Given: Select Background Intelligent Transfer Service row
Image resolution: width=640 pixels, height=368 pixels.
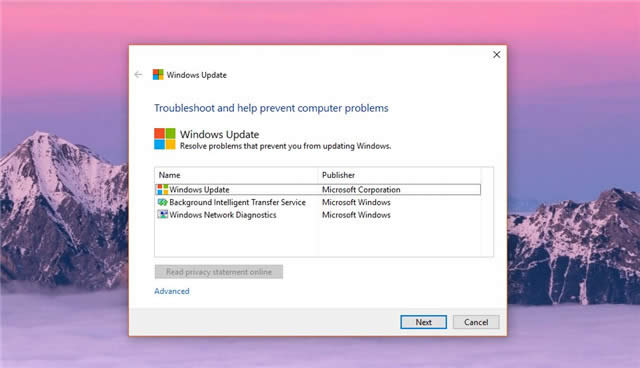Looking at the screenshot, I should (x=318, y=202).
